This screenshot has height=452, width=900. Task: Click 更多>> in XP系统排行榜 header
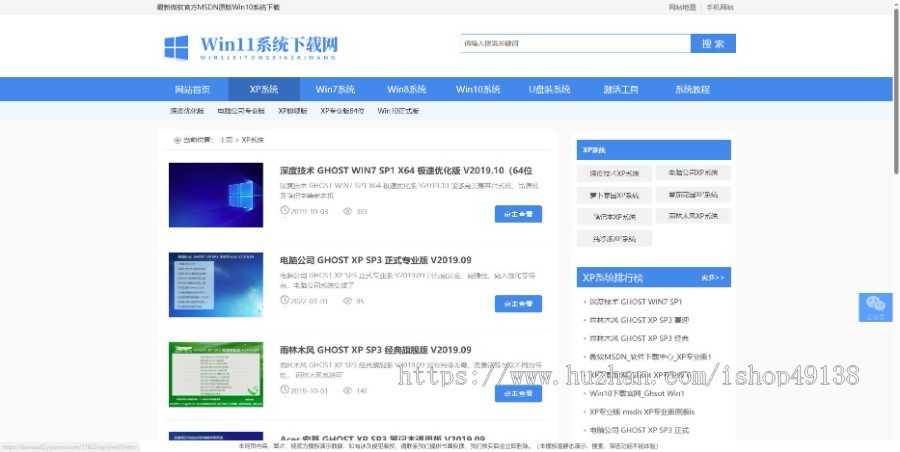(x=712, y=278)
